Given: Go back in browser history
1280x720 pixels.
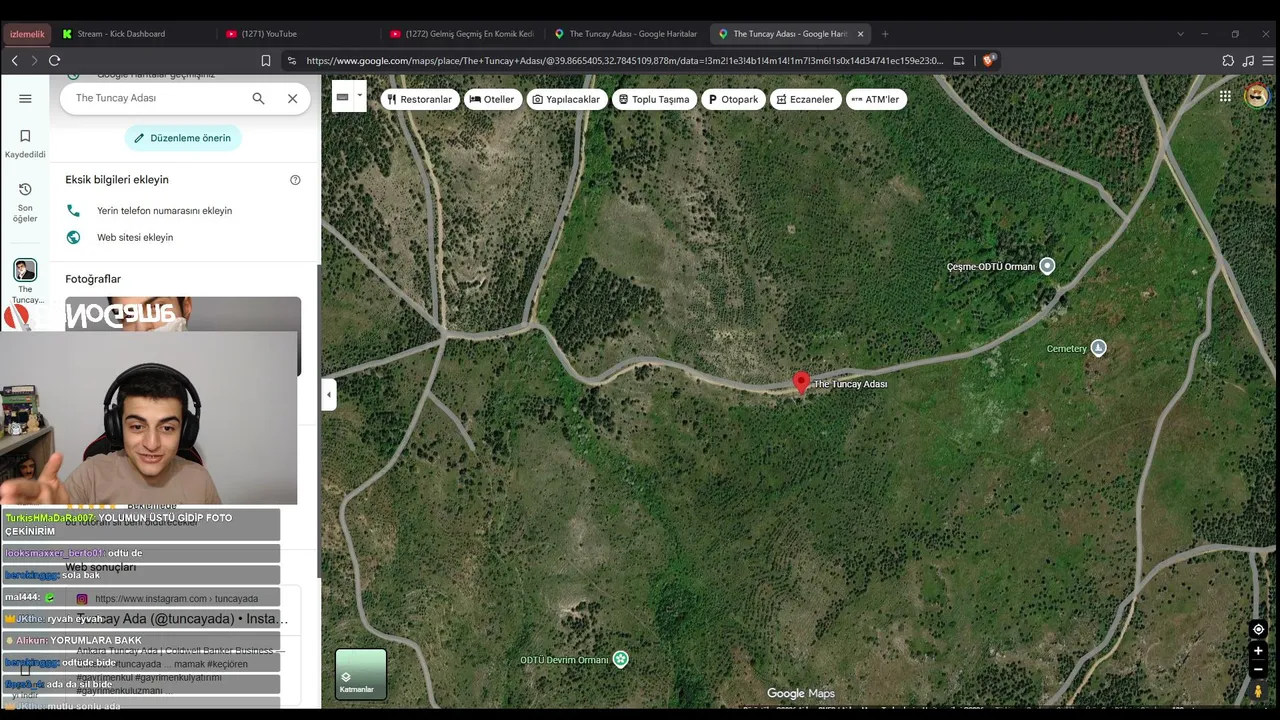Looking at the screenshot, I should 14,60.
